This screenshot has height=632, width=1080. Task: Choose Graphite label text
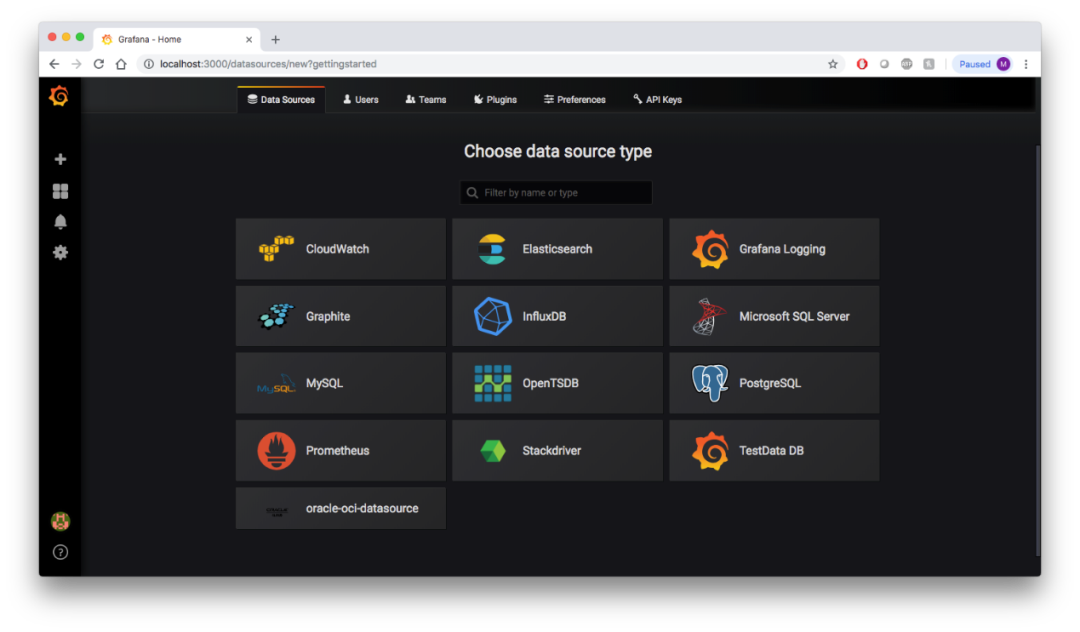point(328,317)
